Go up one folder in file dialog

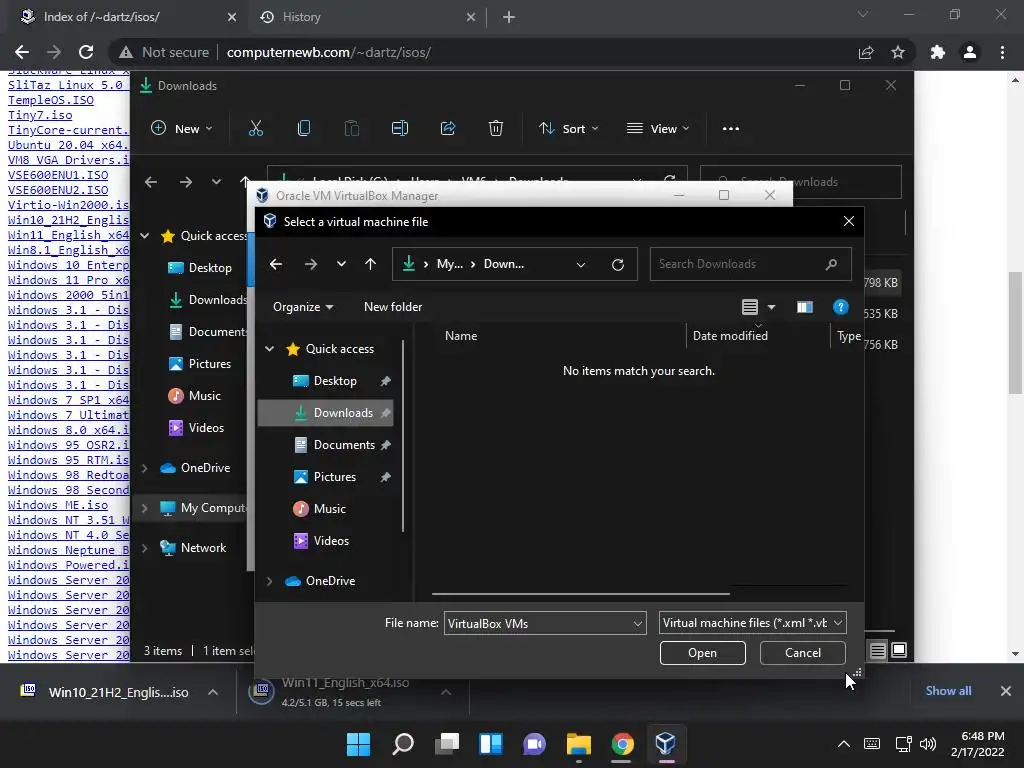pyautogui.click(x=370, y=264)
